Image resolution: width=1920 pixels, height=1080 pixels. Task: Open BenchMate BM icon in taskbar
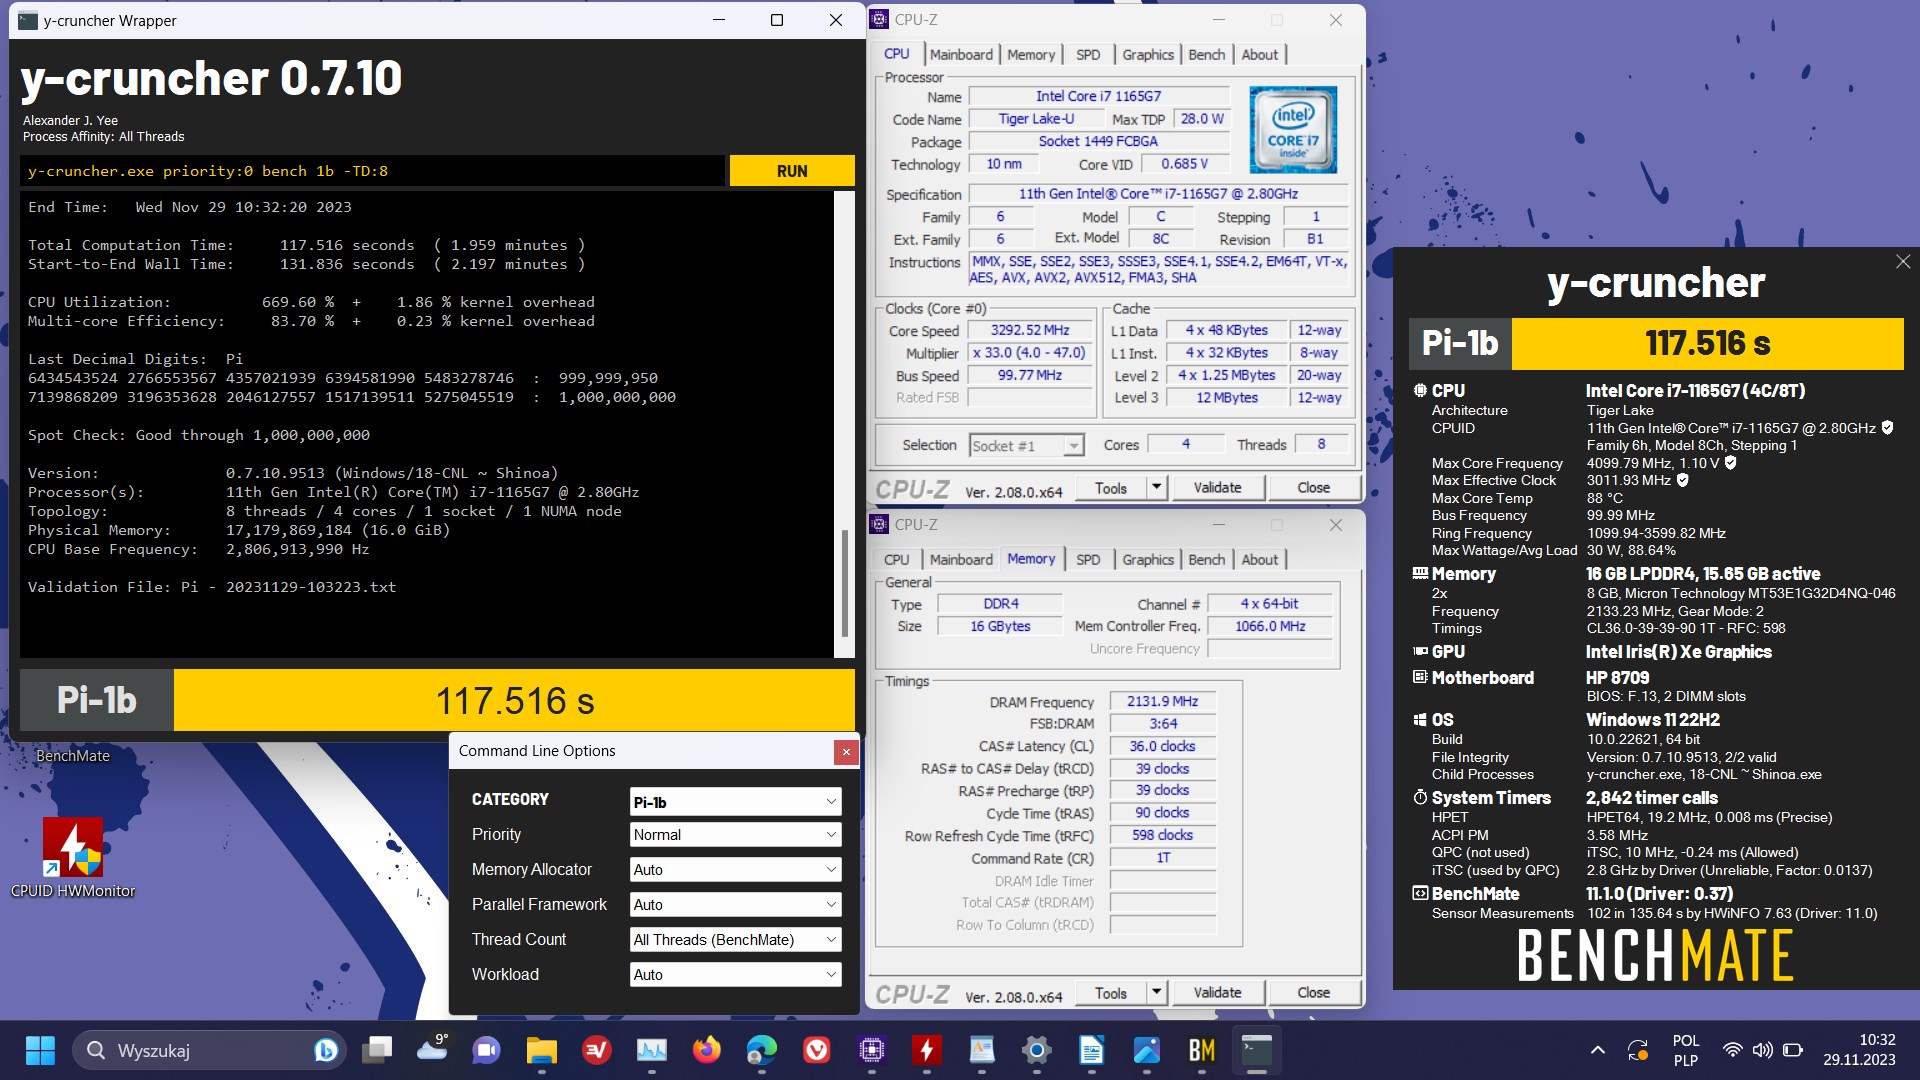click(1202, 1051)
